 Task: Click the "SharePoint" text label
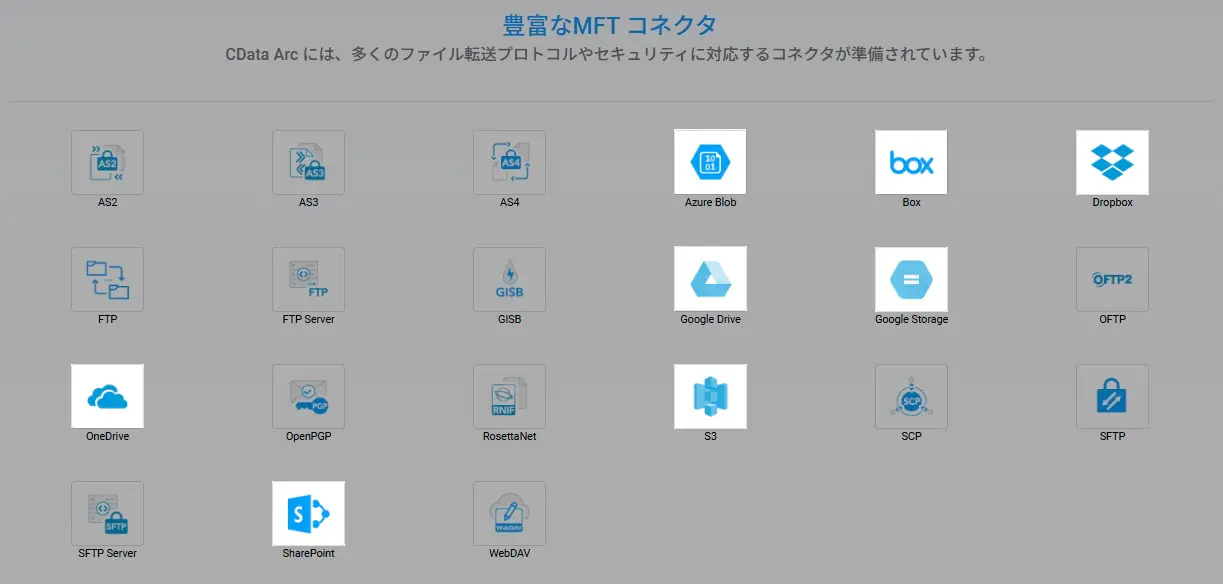(x=308, y=553)
